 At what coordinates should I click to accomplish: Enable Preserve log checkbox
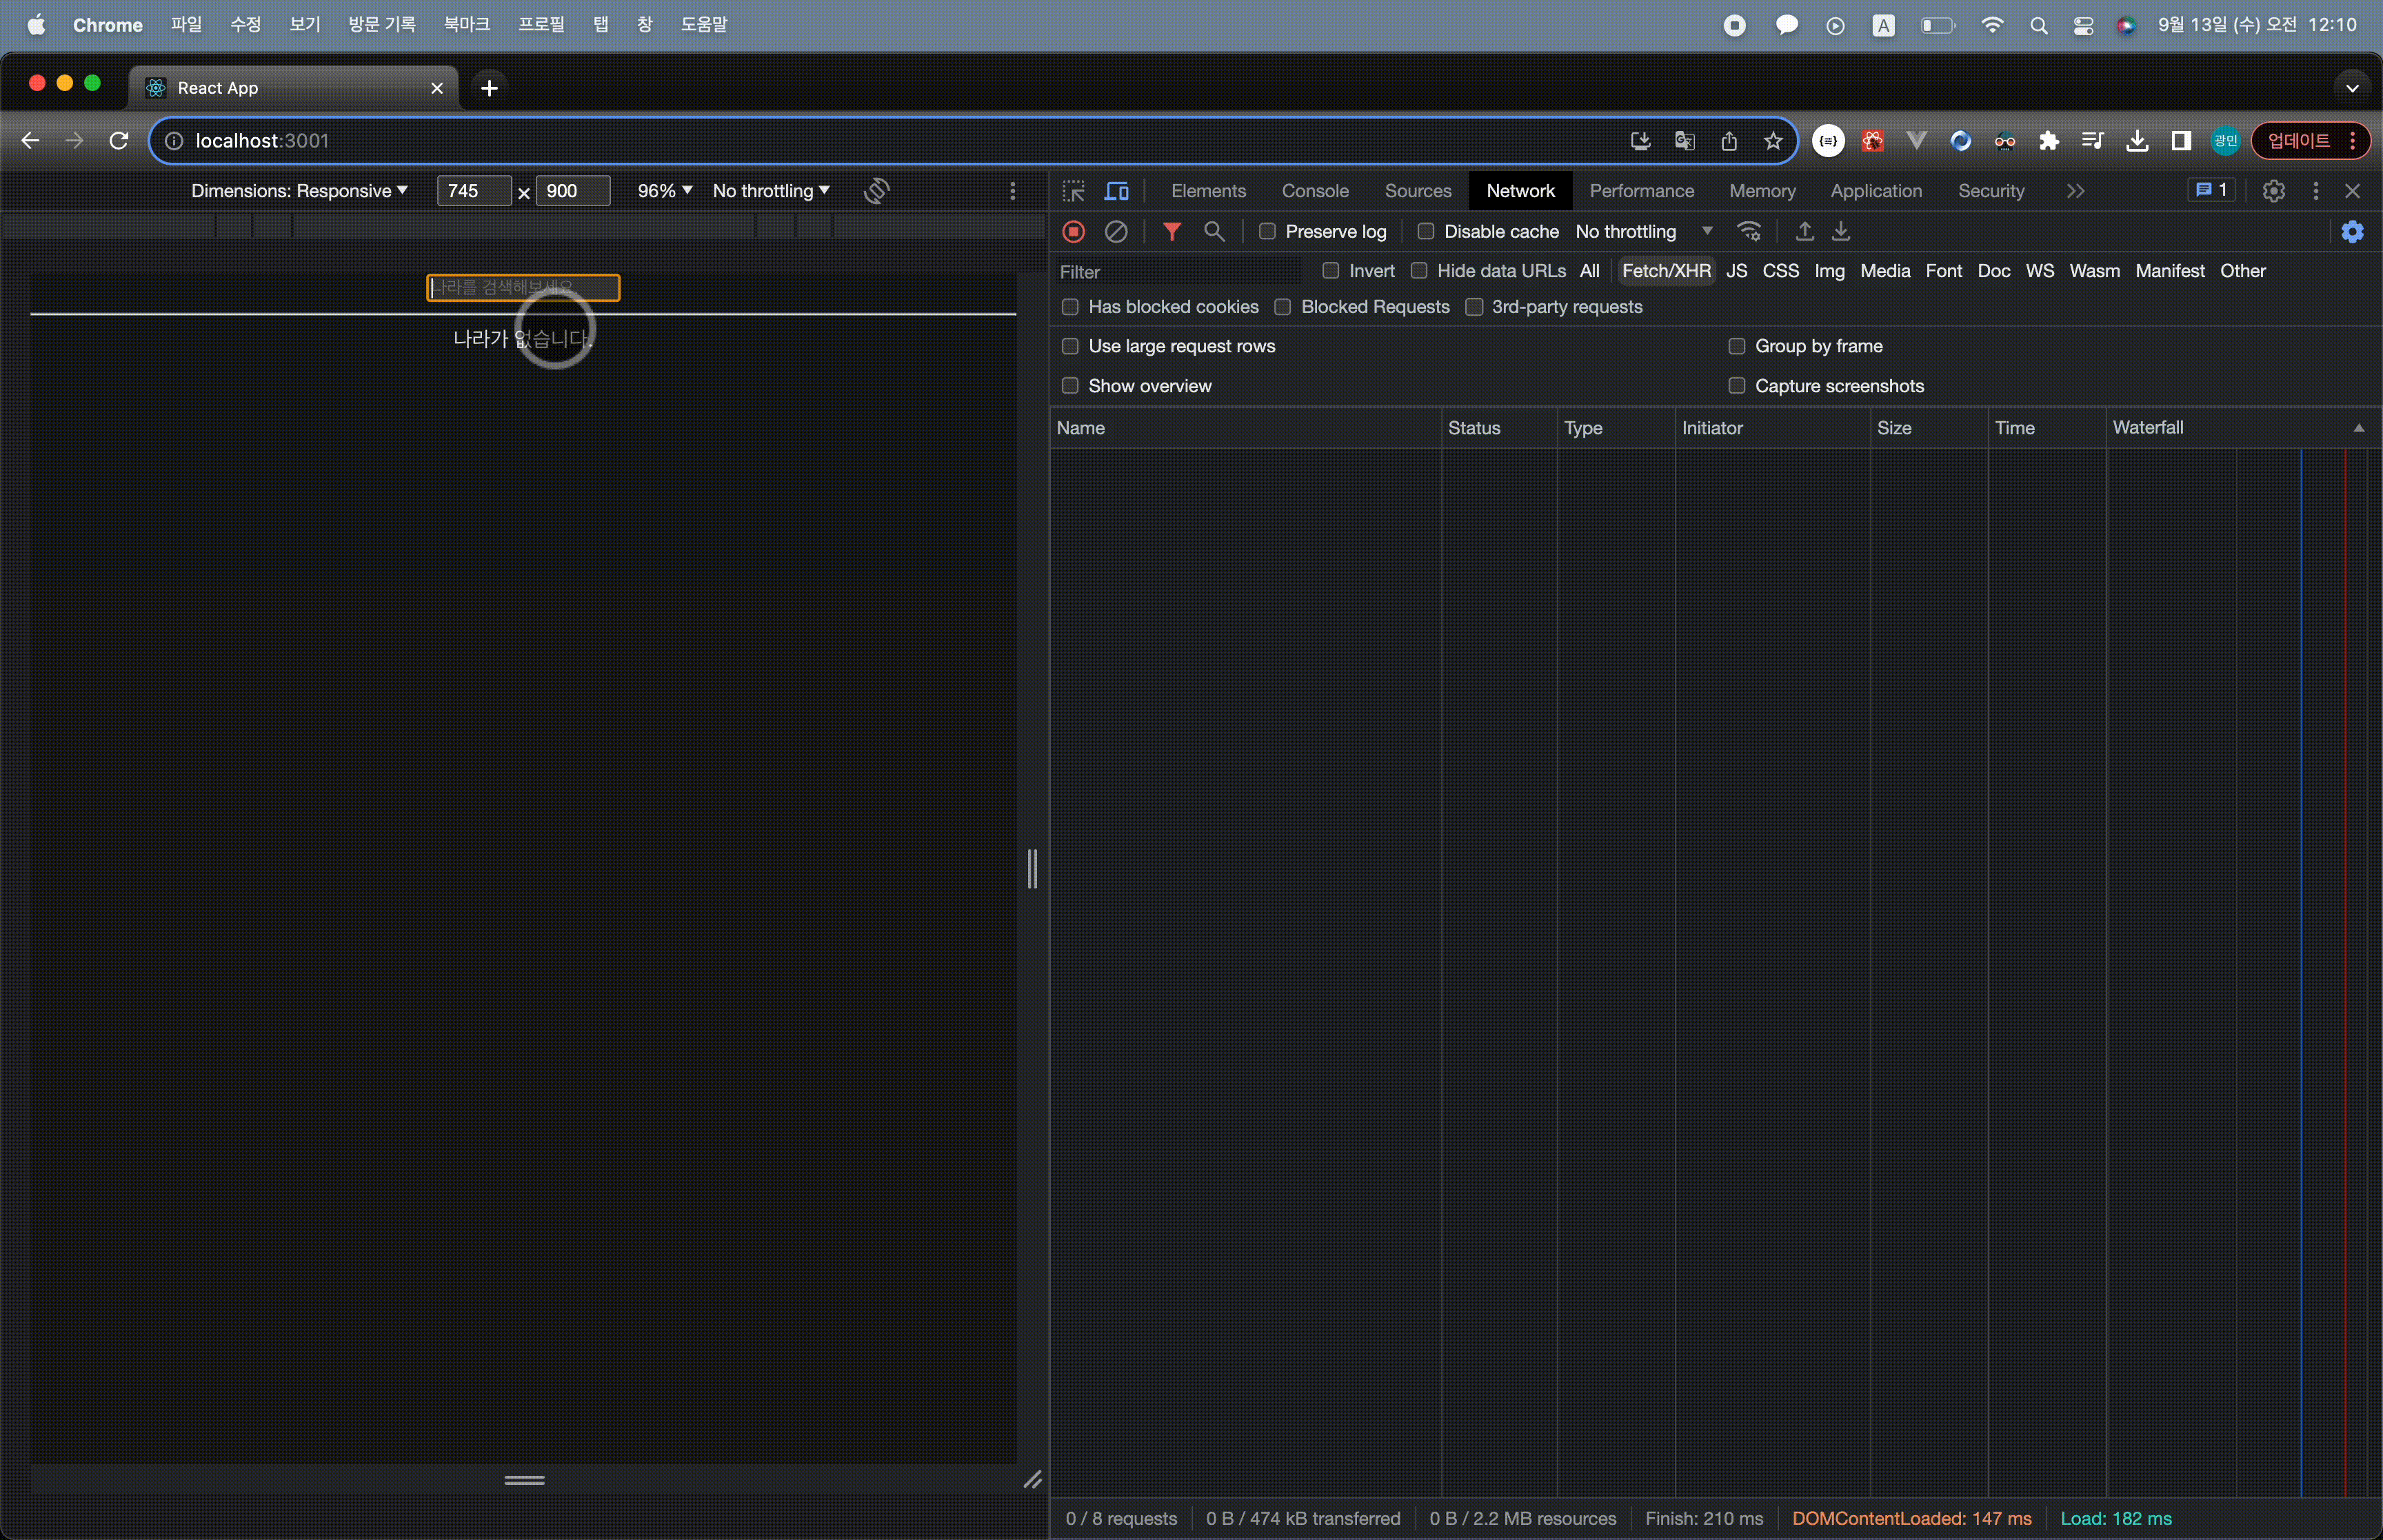click(1267, 232)
